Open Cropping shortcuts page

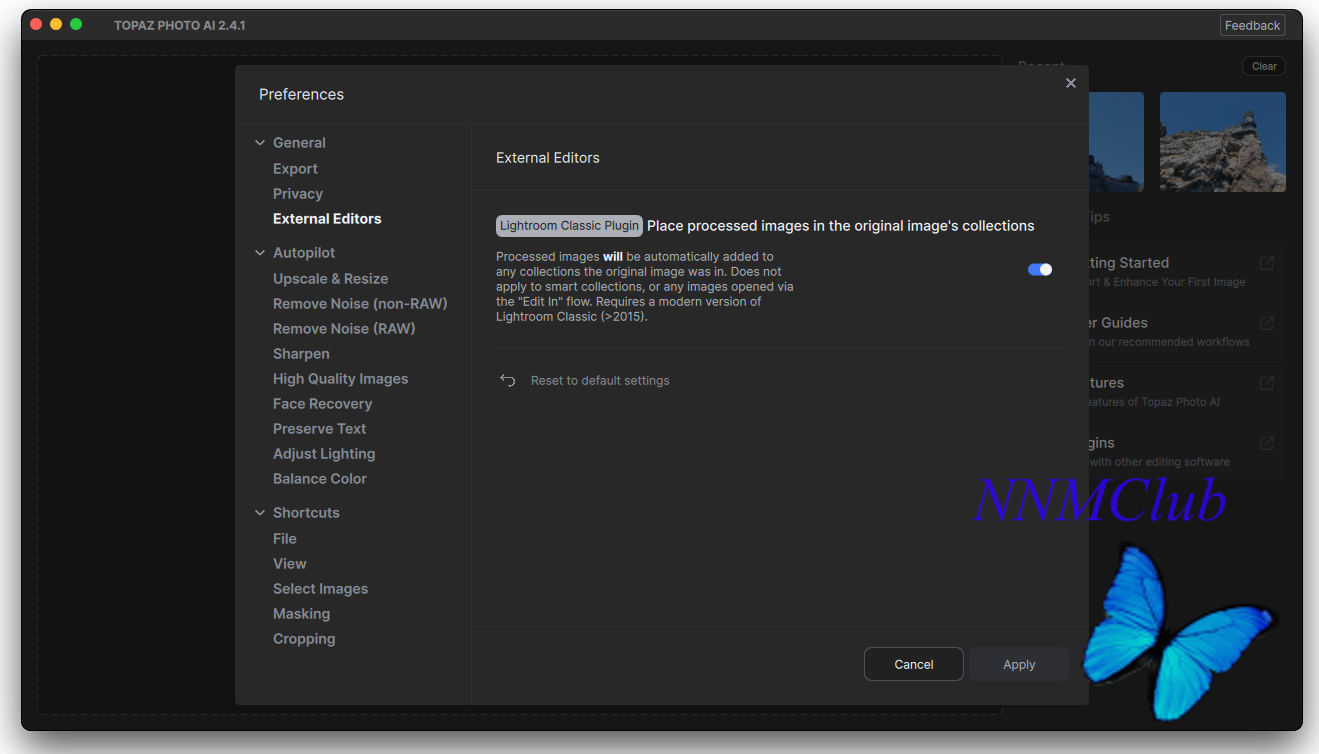point(304,639)
